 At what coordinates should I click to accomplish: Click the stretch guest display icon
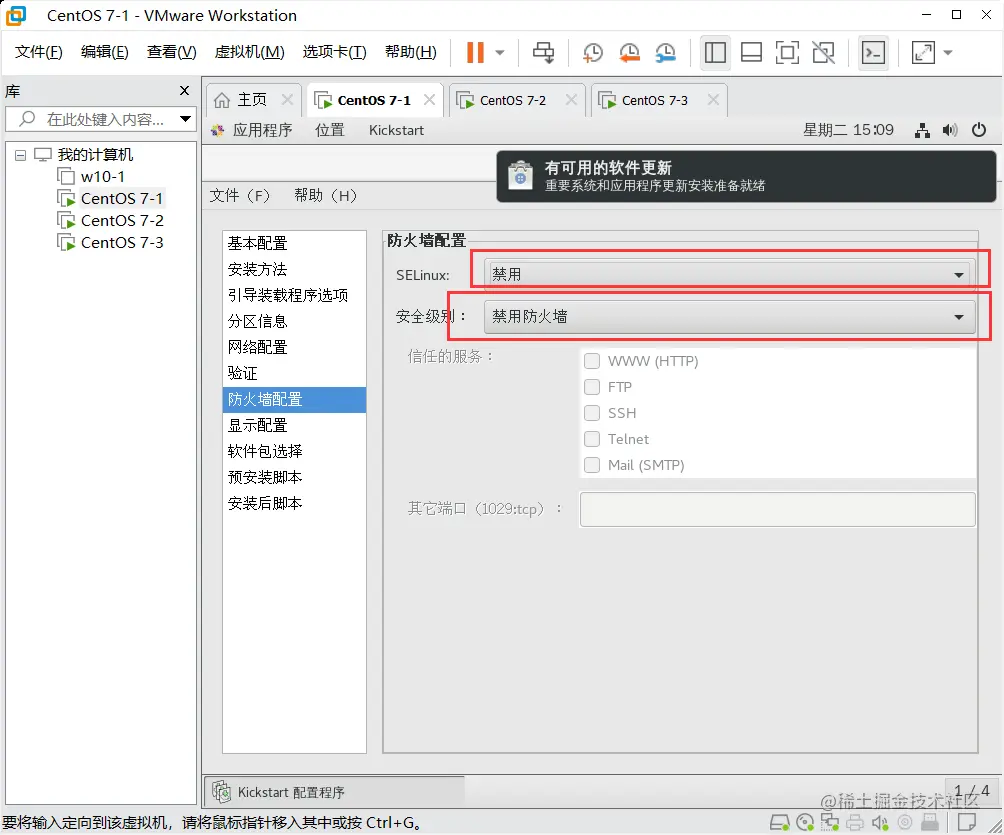923,53
